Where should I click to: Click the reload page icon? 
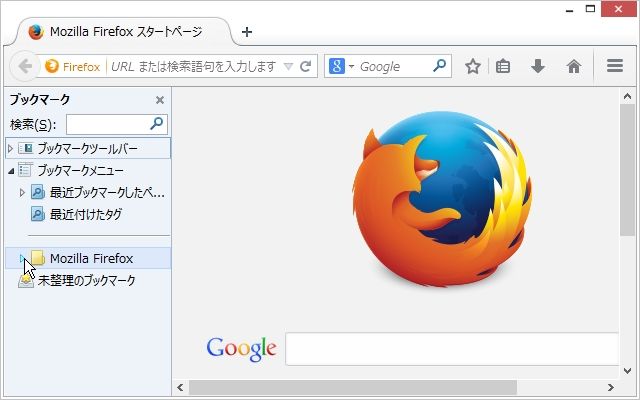tap(305, 66)
